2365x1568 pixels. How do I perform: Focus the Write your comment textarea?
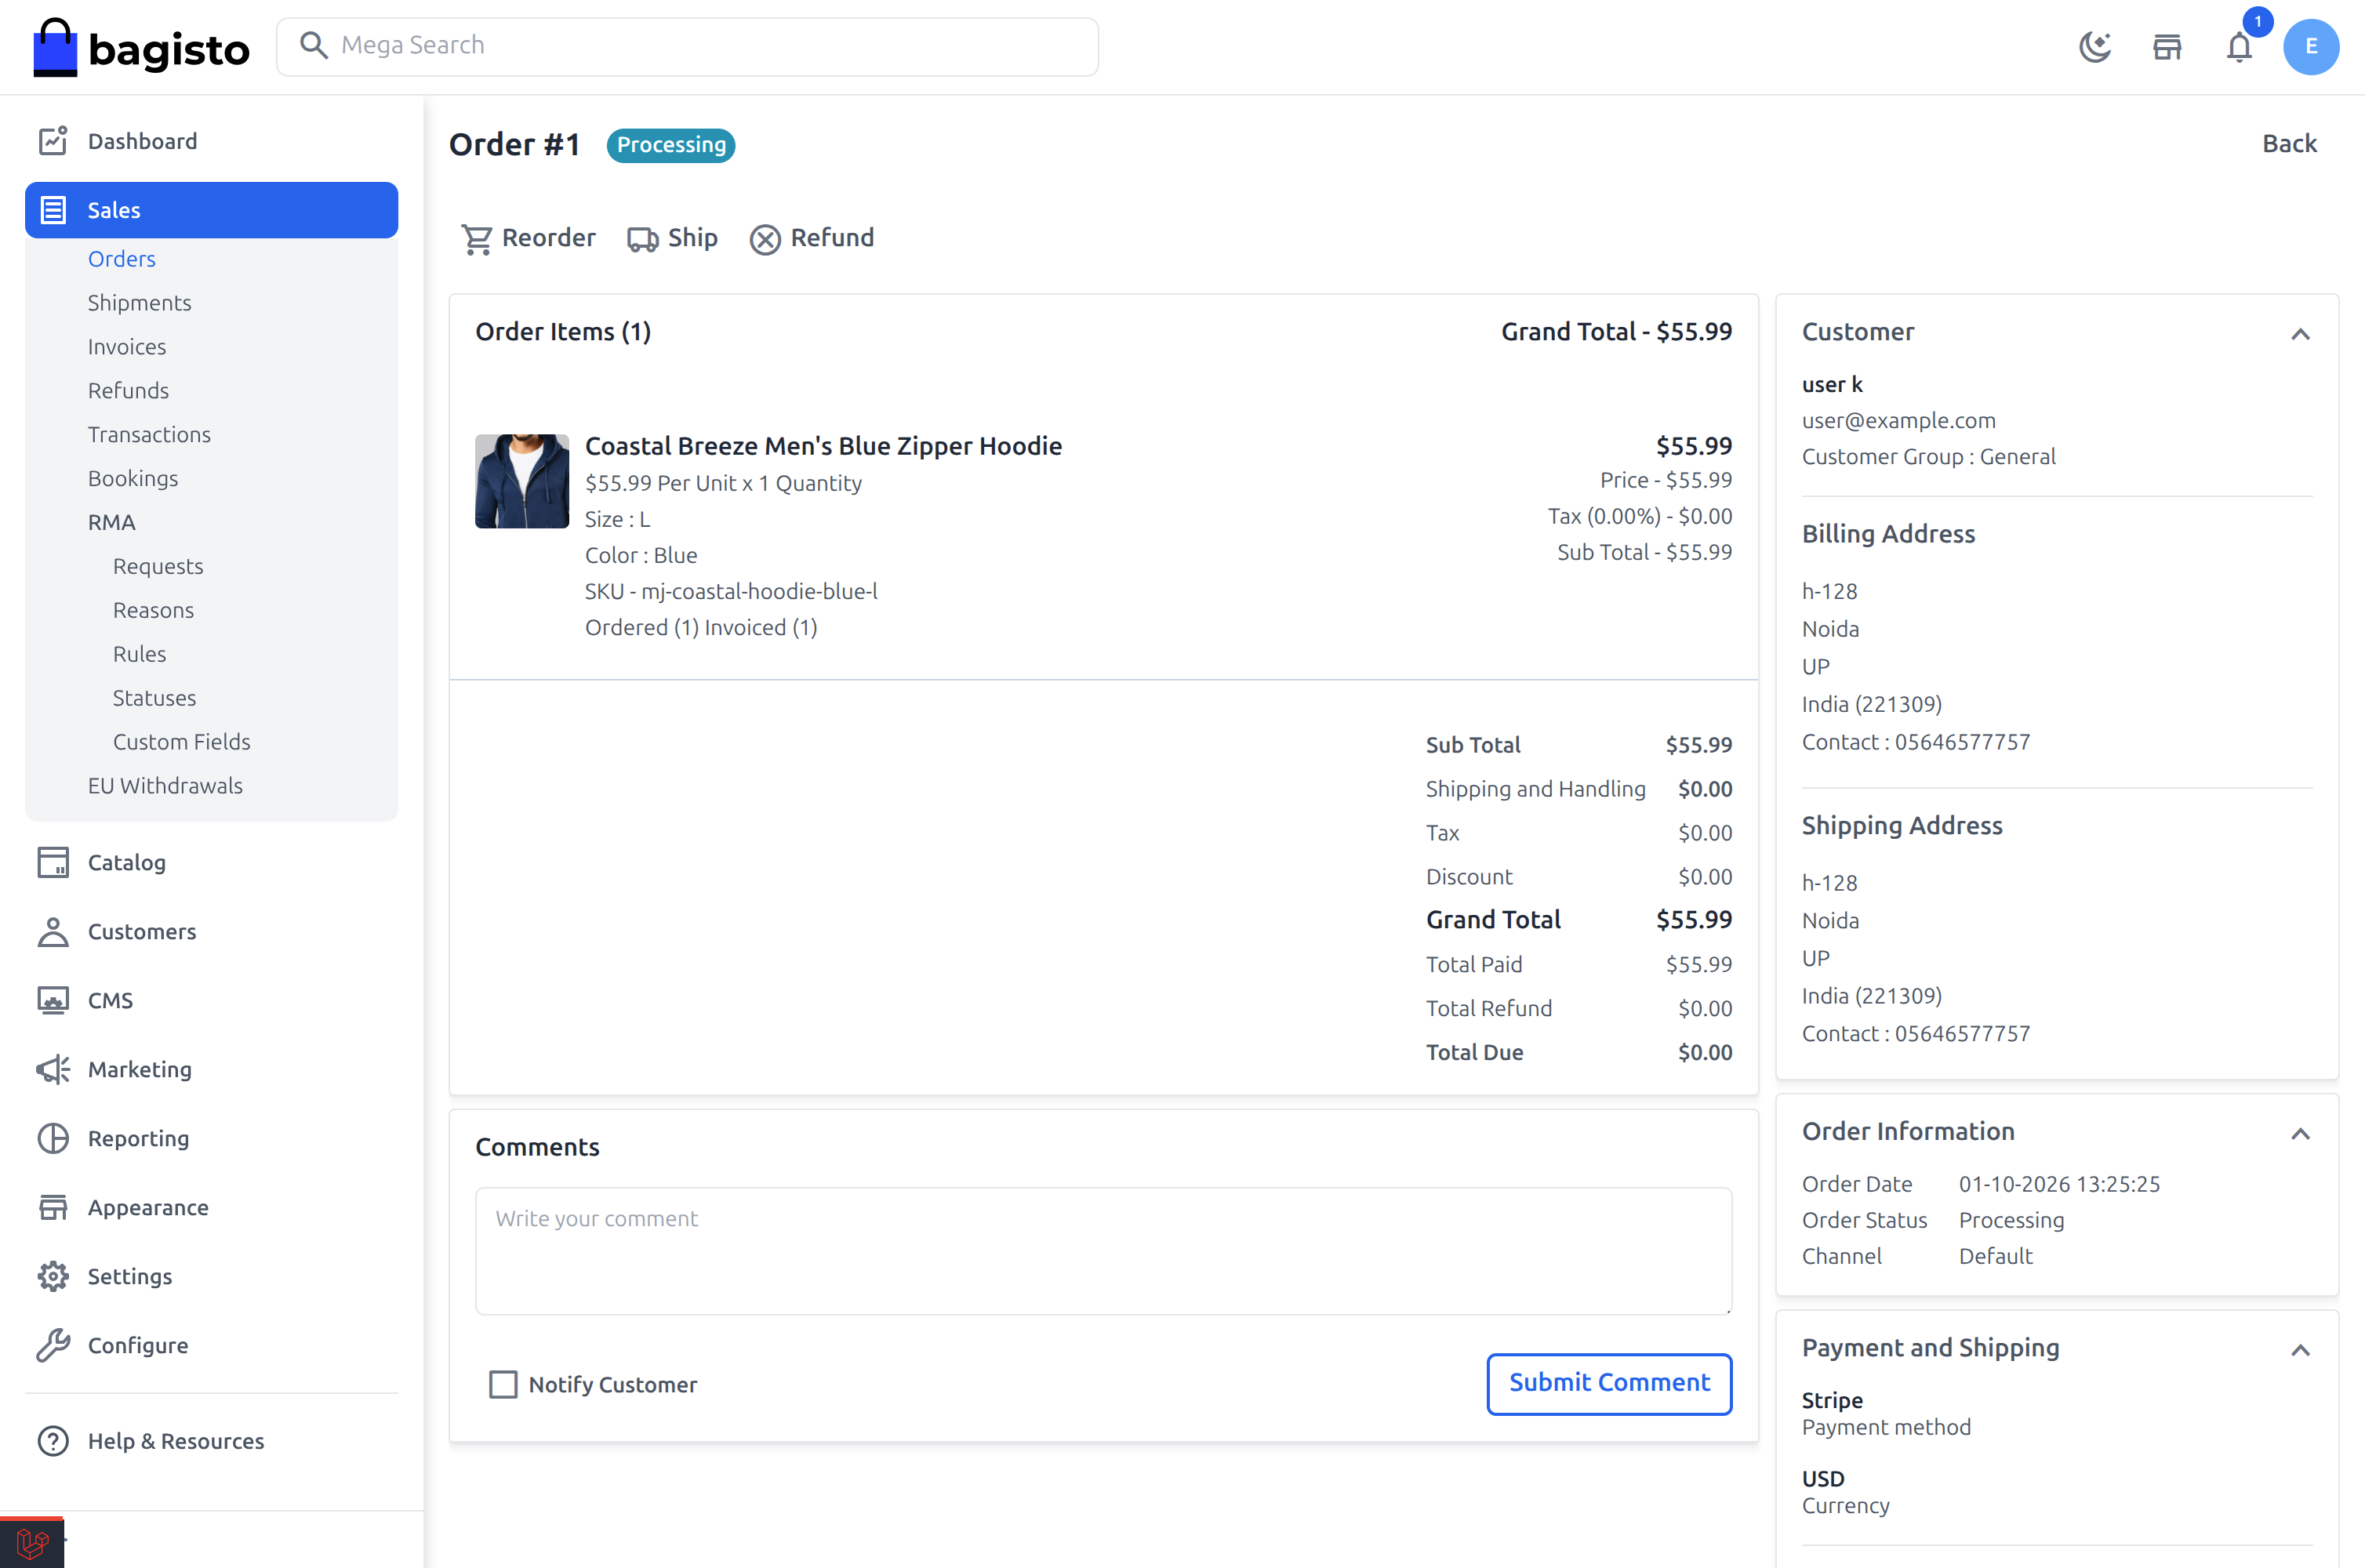1103,1251
